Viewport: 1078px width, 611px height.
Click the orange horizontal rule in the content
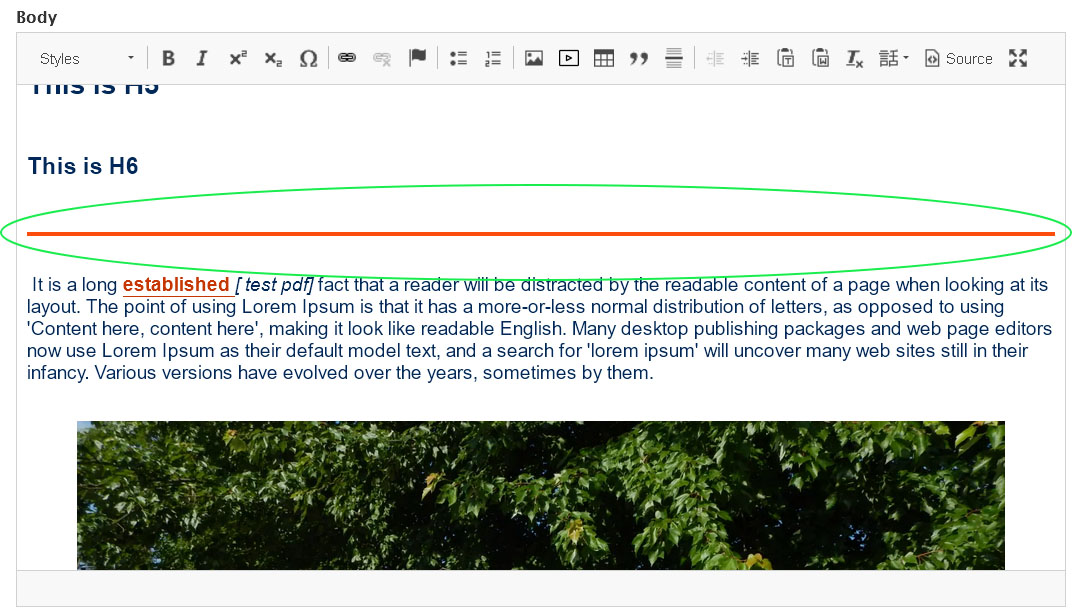[x=540, y=234]
